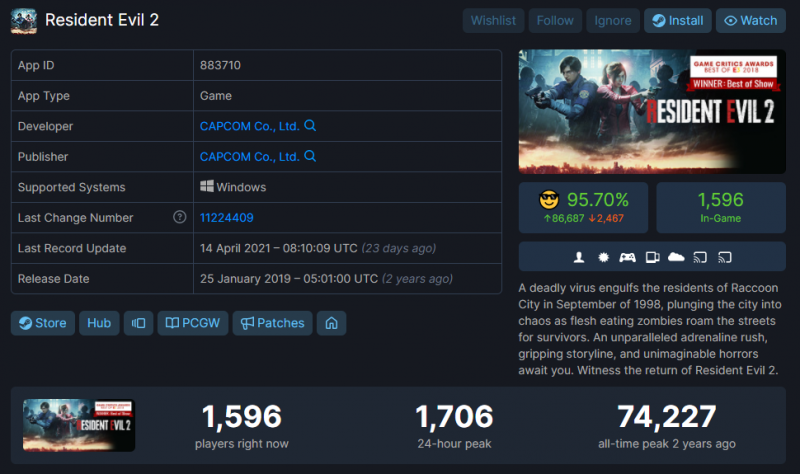Open the Patches page
Viewport: 800px width, 474px height.
[272, 323]
